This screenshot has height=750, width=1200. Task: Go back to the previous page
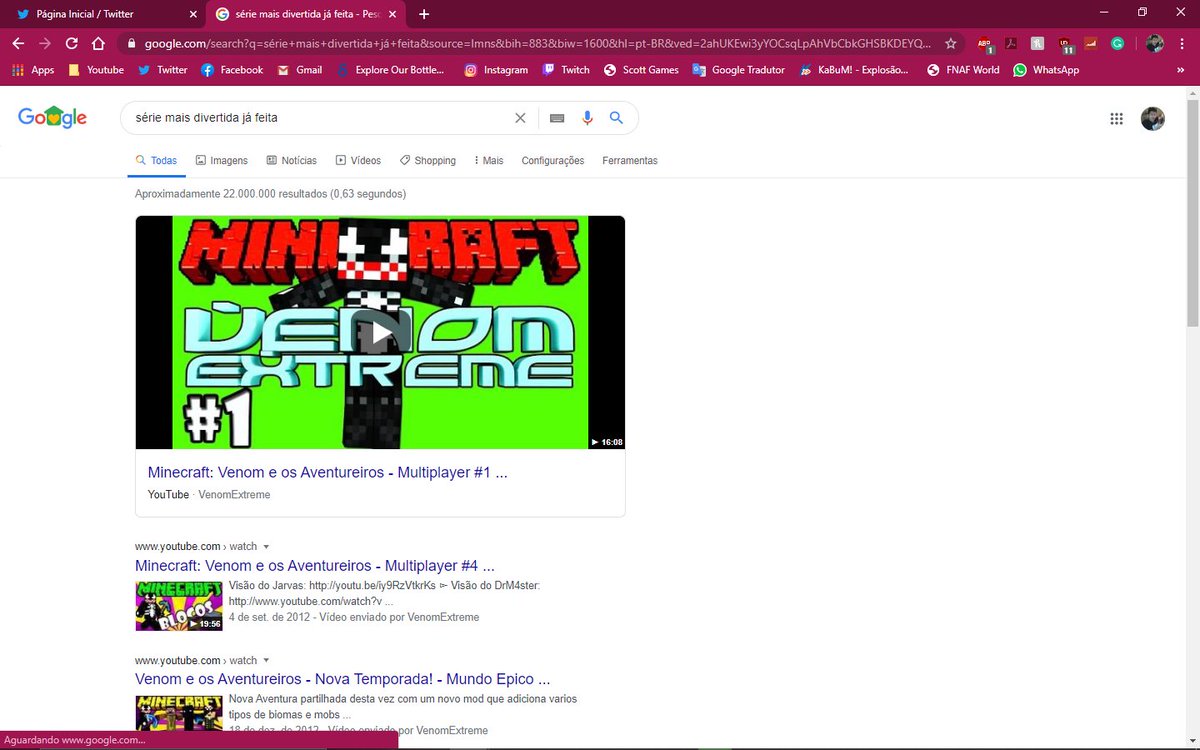(x=18, y=43)
